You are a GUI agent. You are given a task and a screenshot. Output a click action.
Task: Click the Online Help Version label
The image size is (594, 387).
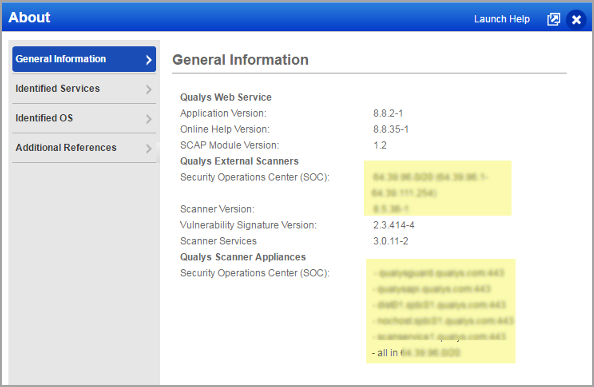tap(225, 129)
